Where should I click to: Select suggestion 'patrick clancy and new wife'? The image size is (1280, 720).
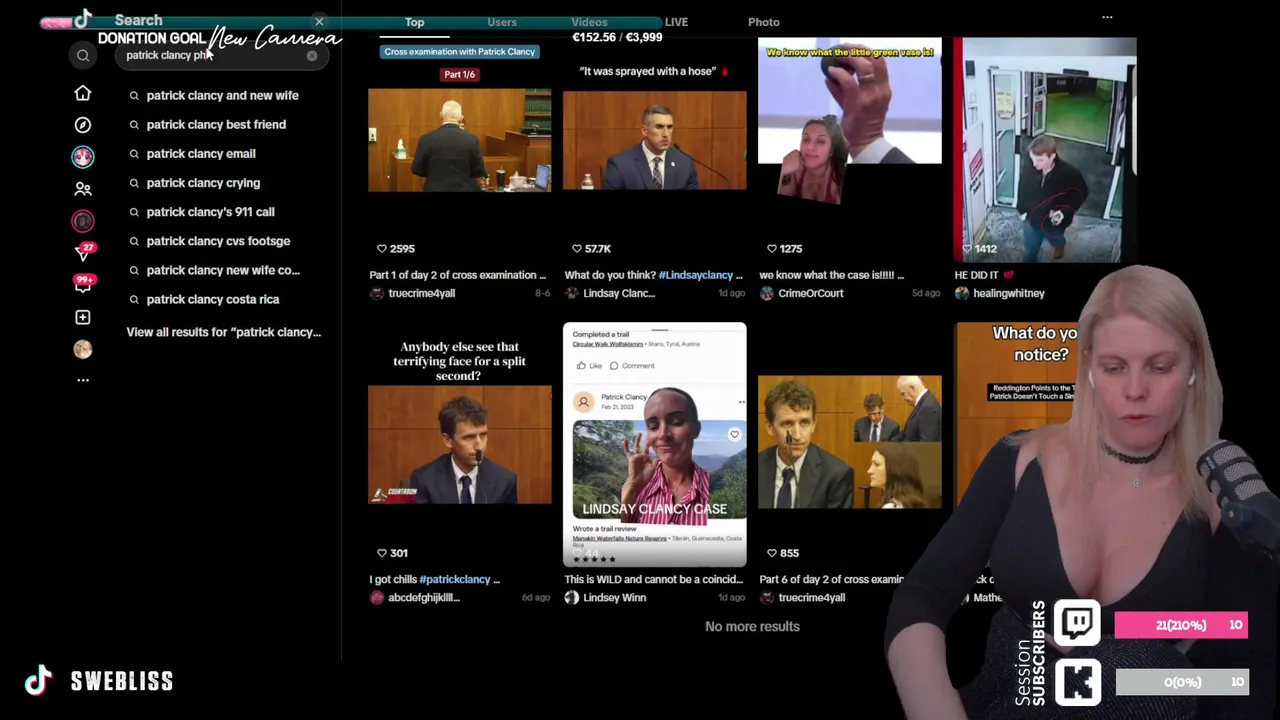pyautogui.click(x=222, y=95)
